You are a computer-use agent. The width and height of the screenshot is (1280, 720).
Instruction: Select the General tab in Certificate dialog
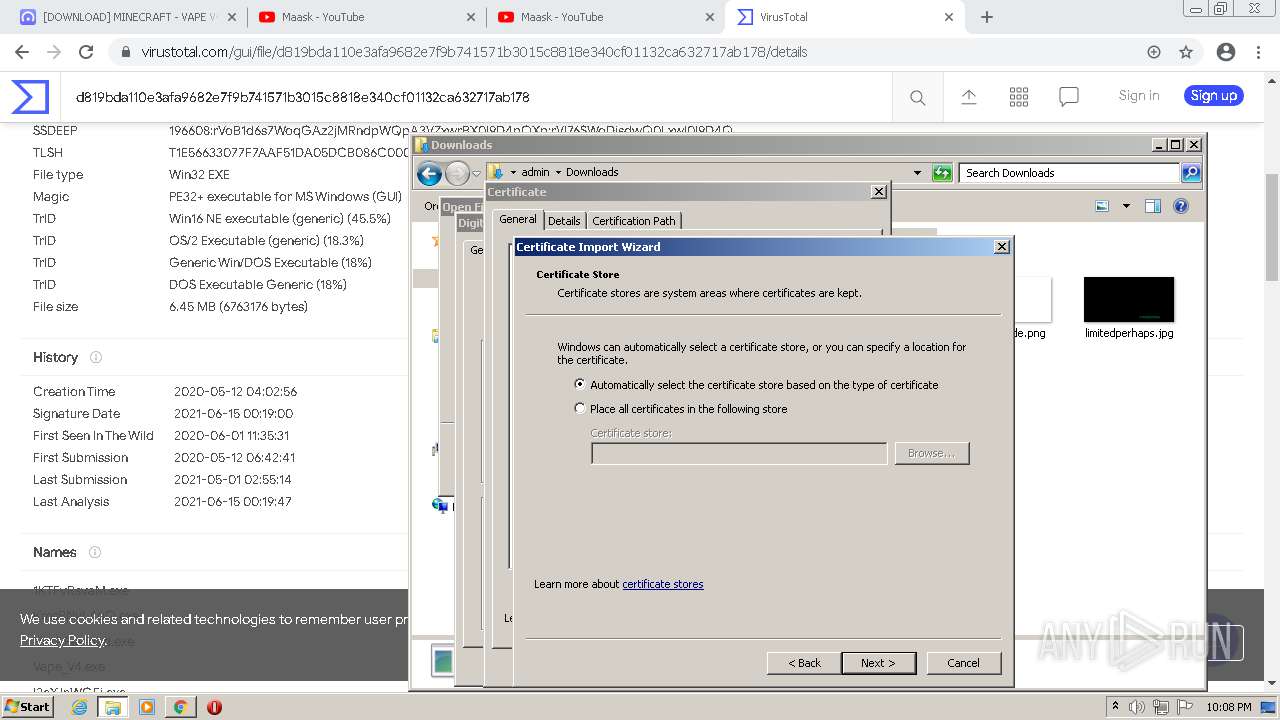(518, 219)
